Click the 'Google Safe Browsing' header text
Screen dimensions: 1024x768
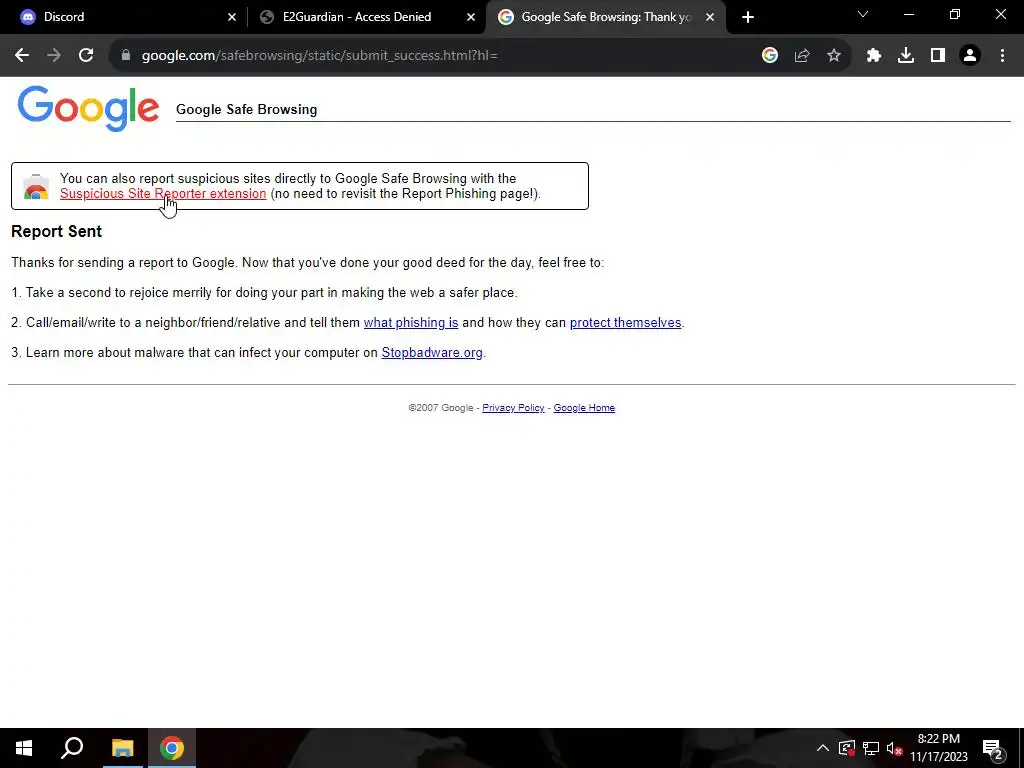(x=247, y=110)
